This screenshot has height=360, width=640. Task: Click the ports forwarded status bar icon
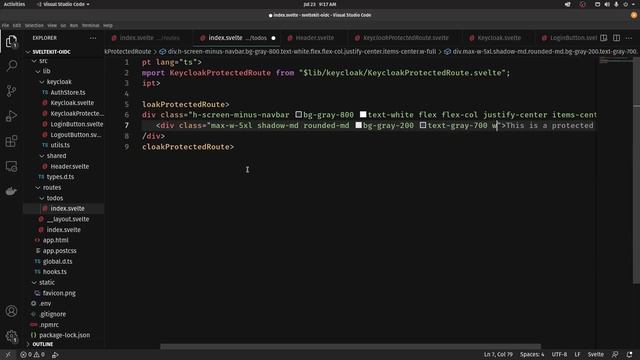55,355
